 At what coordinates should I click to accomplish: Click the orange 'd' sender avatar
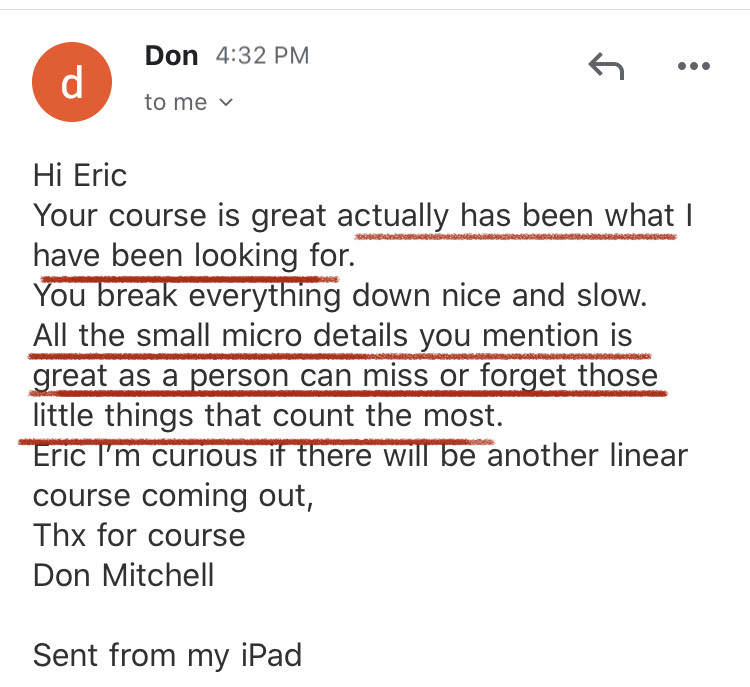72,82
